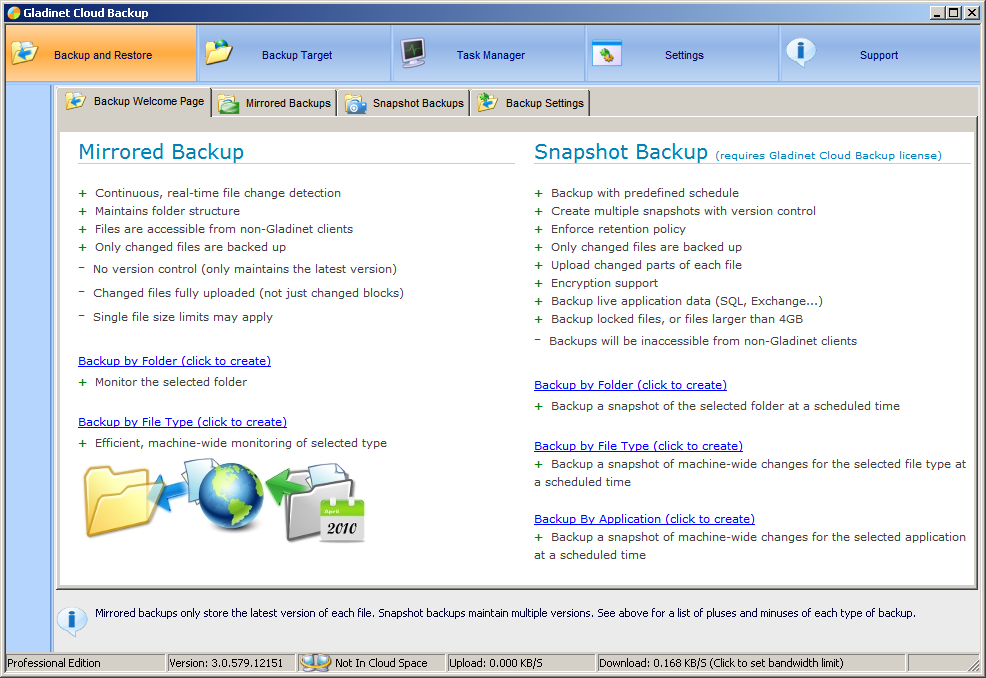Viewport: 986px width, 678px height.
Task: Switch to the Backup Welcome Page tab
Action: pyautogui.click(x=135, y=101)
